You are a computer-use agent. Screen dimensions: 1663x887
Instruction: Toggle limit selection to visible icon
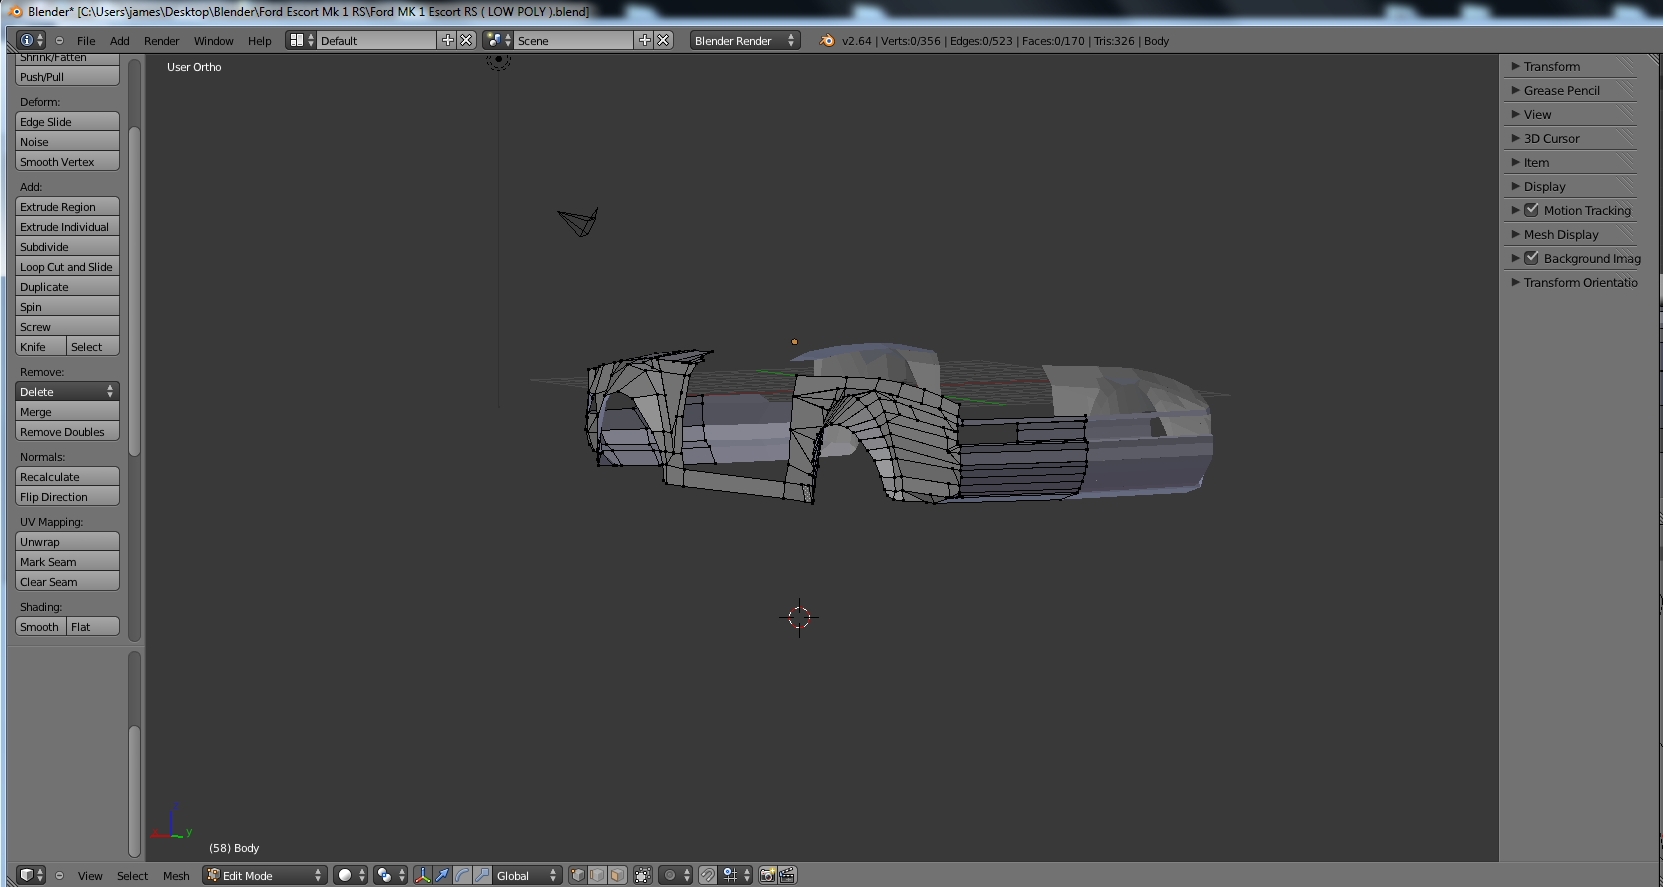[643, 875]
